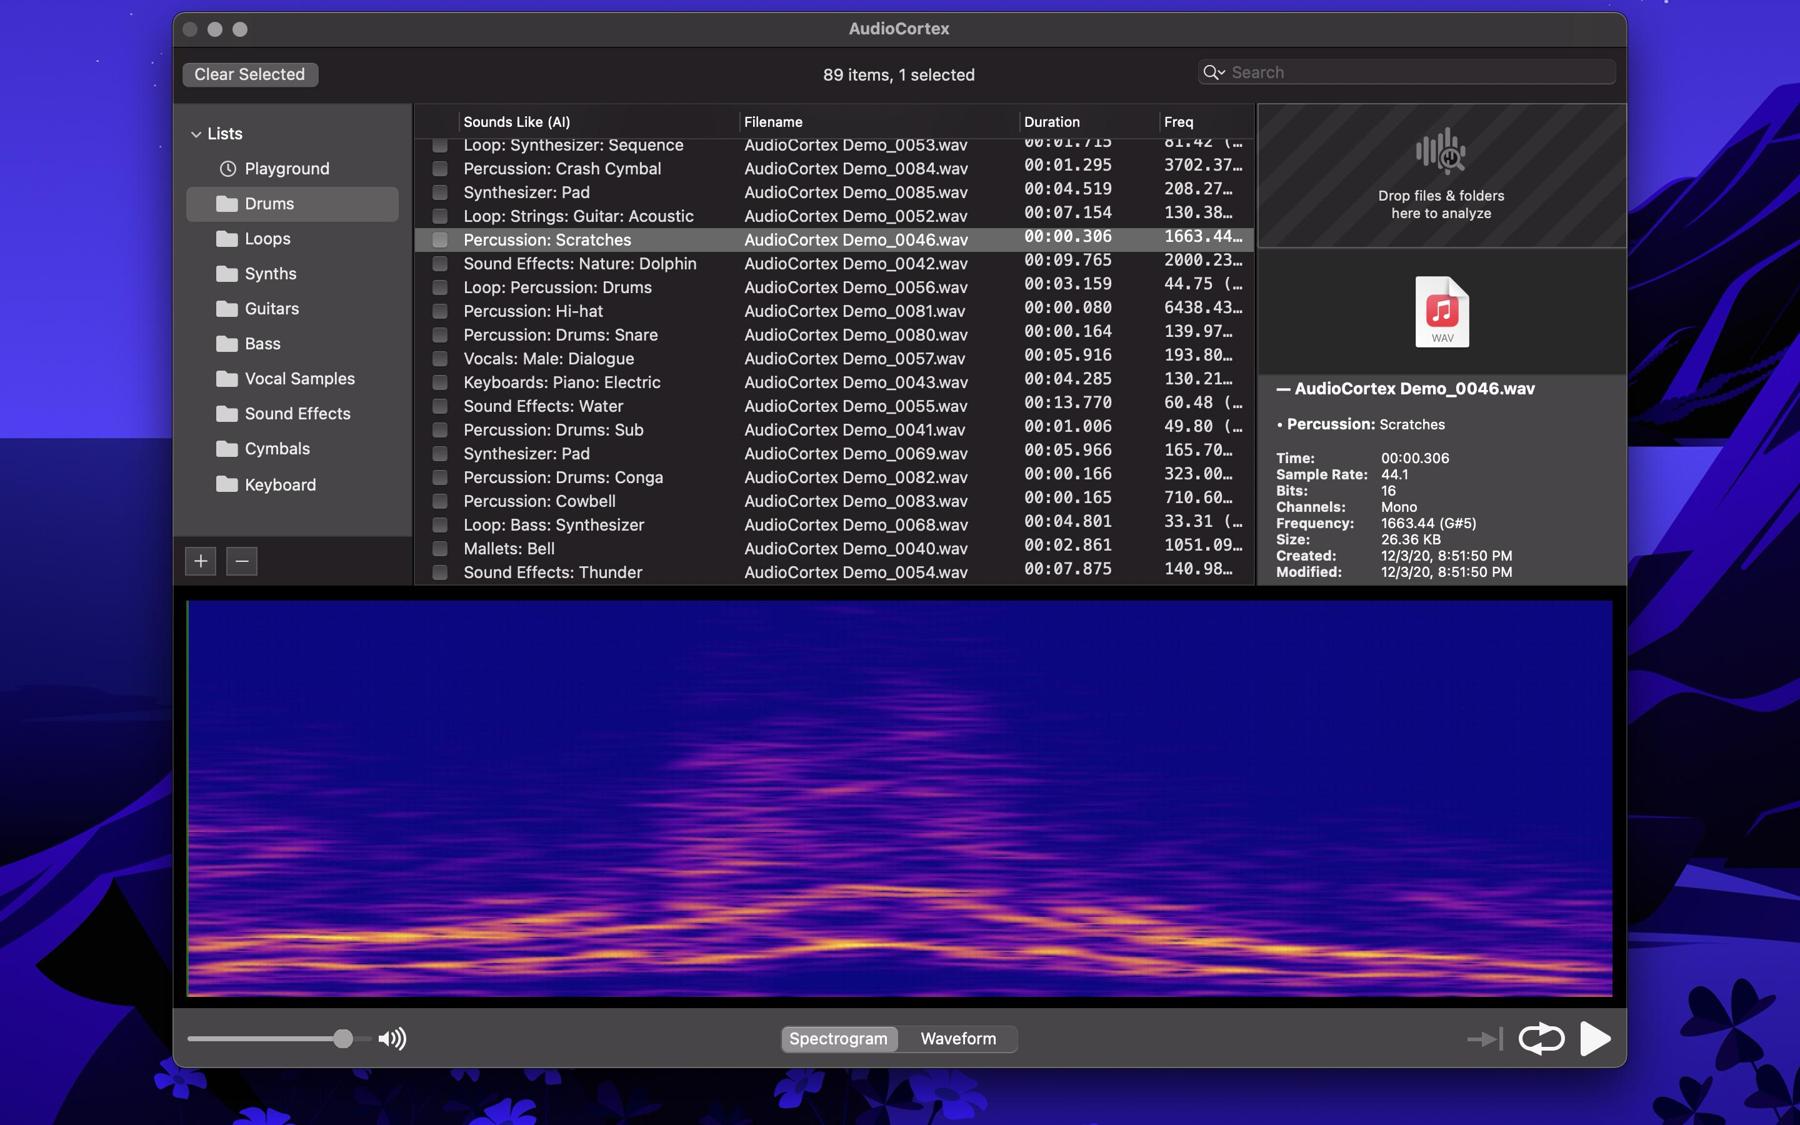Image resolution: width=1800 pixels, height=1125 pixels.
Task: Switch to the Waveform view tab
Action: (957, 1039)
